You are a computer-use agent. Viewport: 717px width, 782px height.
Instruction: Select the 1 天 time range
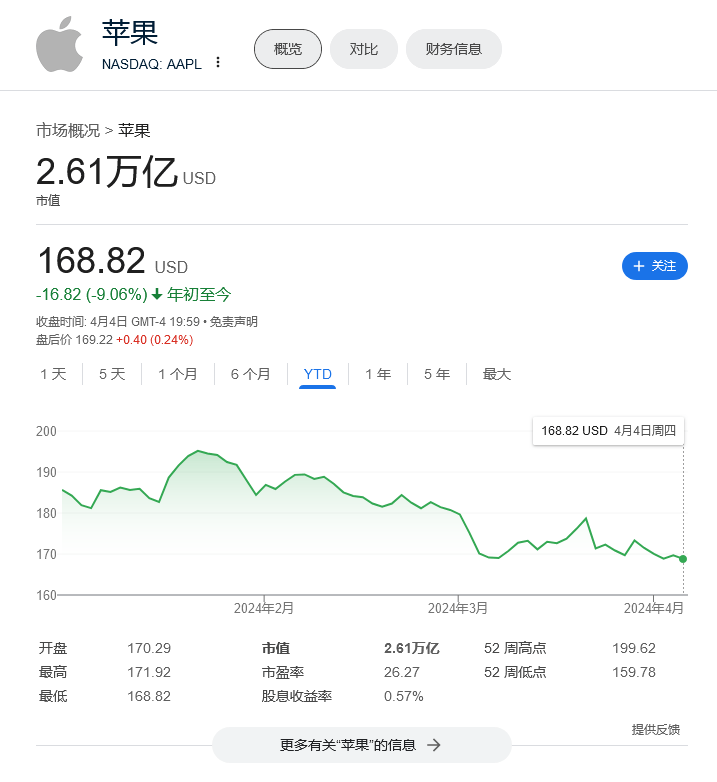pos(53,374)
